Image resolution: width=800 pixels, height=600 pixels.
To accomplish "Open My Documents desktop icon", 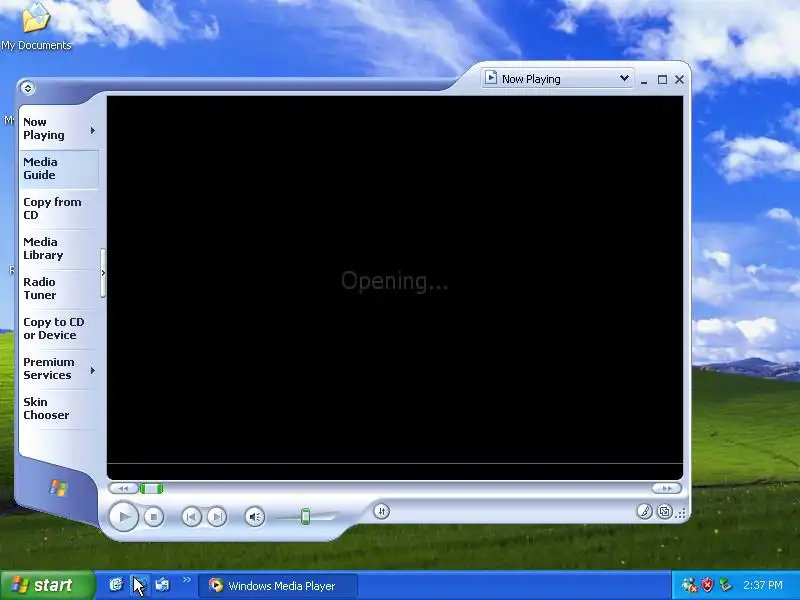I will pyautogui.click(x=36, y=26).
